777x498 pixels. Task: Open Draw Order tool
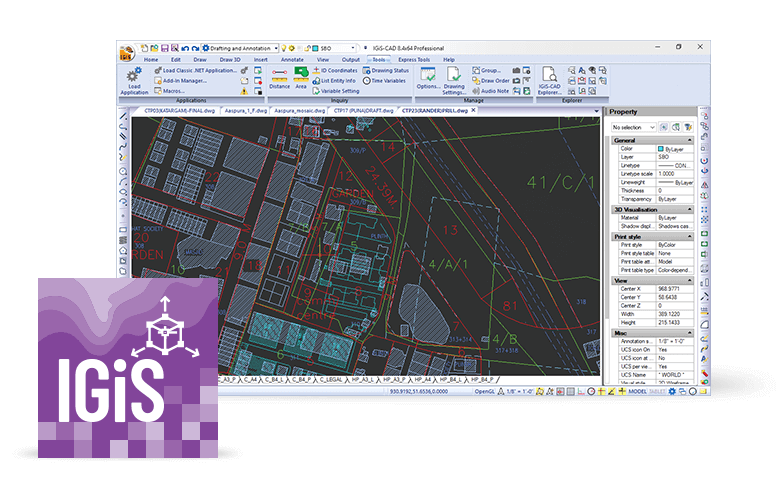[x=491, y=81]
